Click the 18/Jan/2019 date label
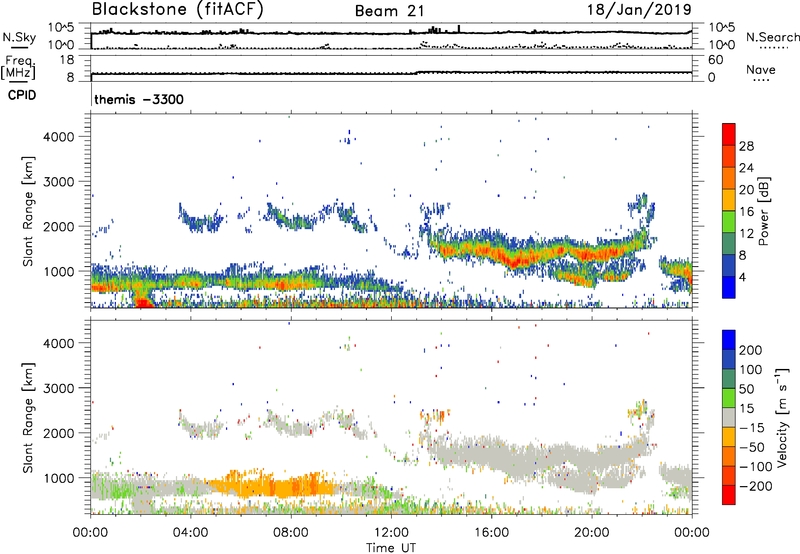The image size is (800, 554). point(639,10)
